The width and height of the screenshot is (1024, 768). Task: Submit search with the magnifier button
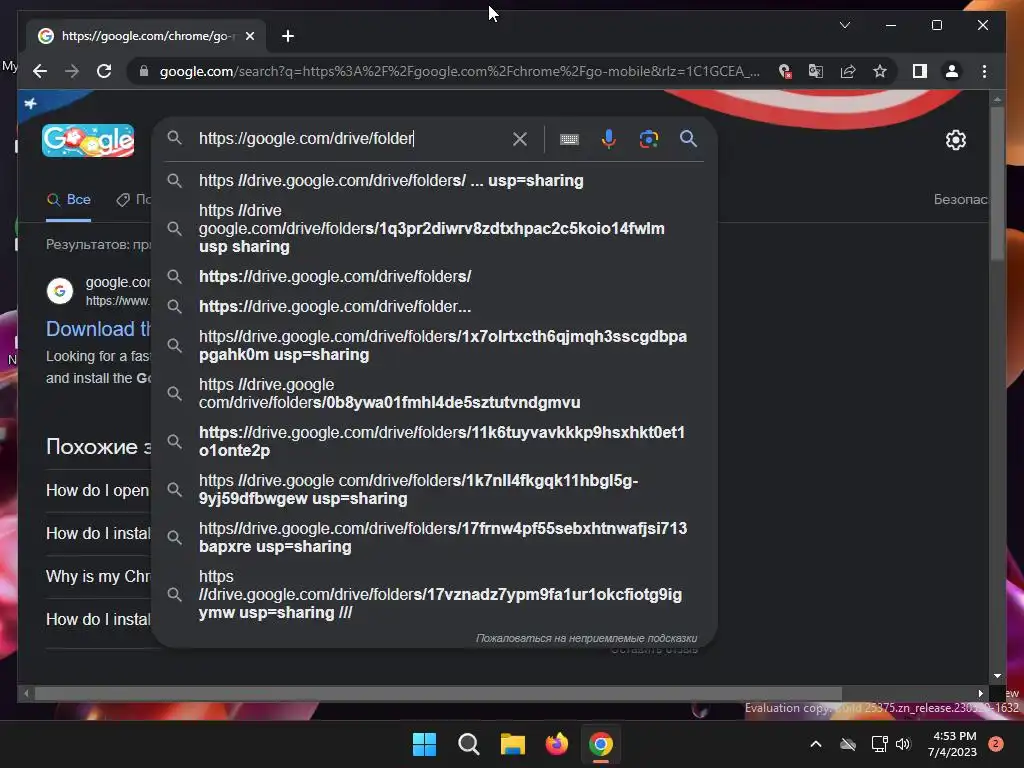pyautogui.click(x=688, y=138)
